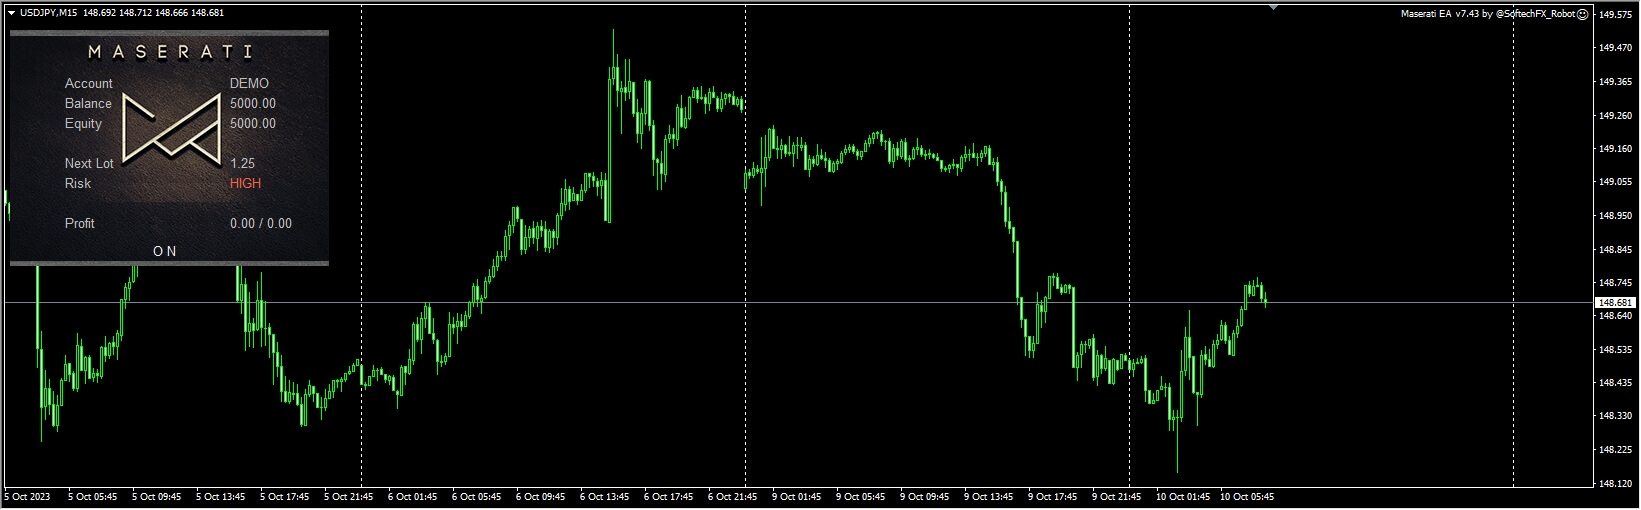Click the MASERATI panel title
Image resolution: width=1641 pixels, height=510 pixels.
point(170,52)
